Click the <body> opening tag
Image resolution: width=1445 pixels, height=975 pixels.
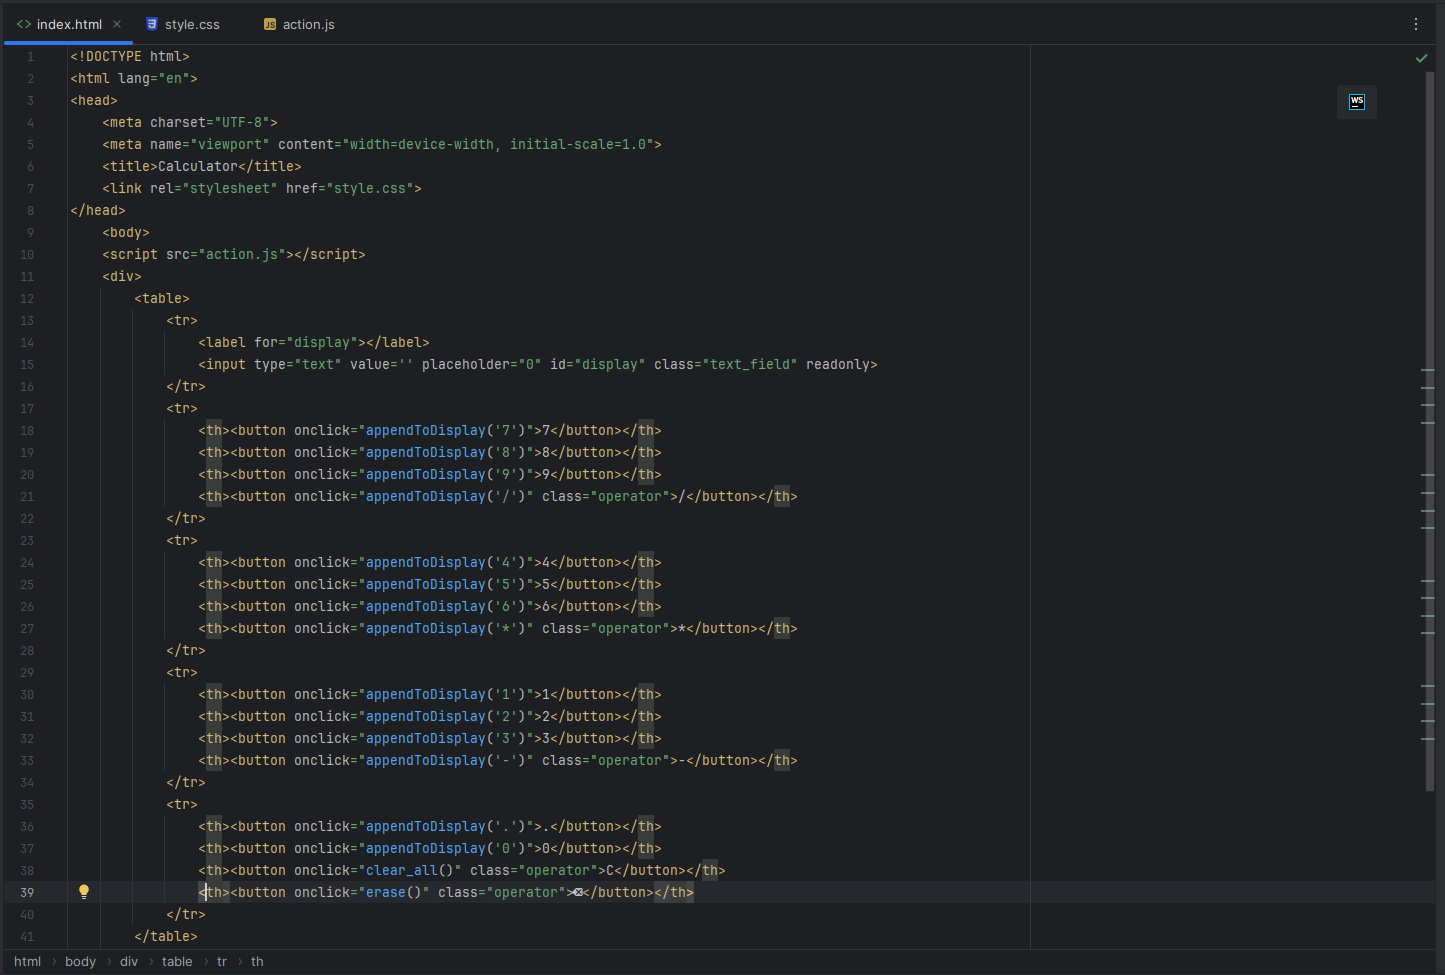pyautogui.click(x=126, y=233)
